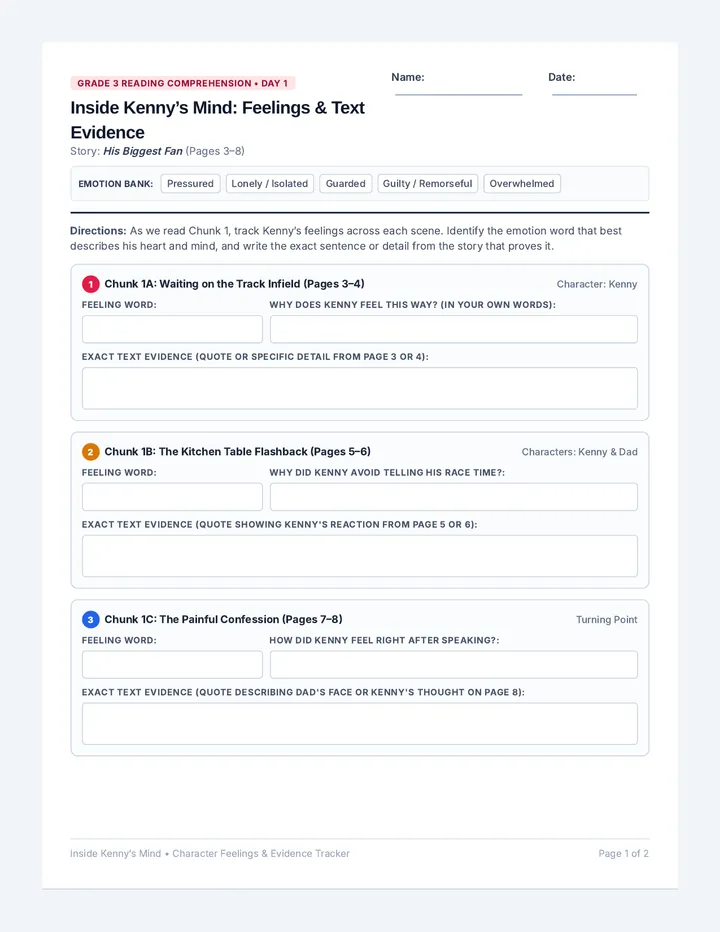This screenshot has width=720, height=932.
Task: Click Chunk 1A Feeling Word box
Action: (x=172, y=329)
